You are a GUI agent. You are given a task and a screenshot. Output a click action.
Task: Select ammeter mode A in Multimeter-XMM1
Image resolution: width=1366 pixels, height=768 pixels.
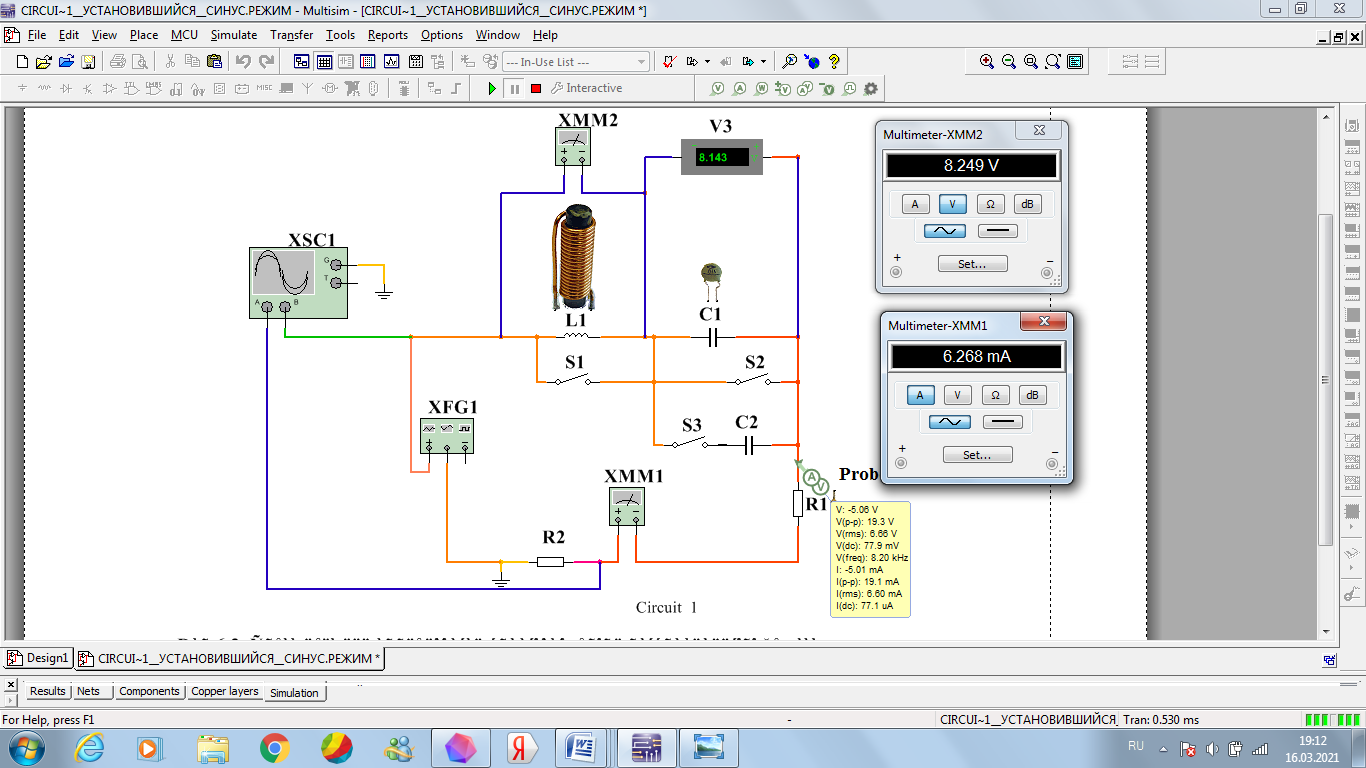920,395
